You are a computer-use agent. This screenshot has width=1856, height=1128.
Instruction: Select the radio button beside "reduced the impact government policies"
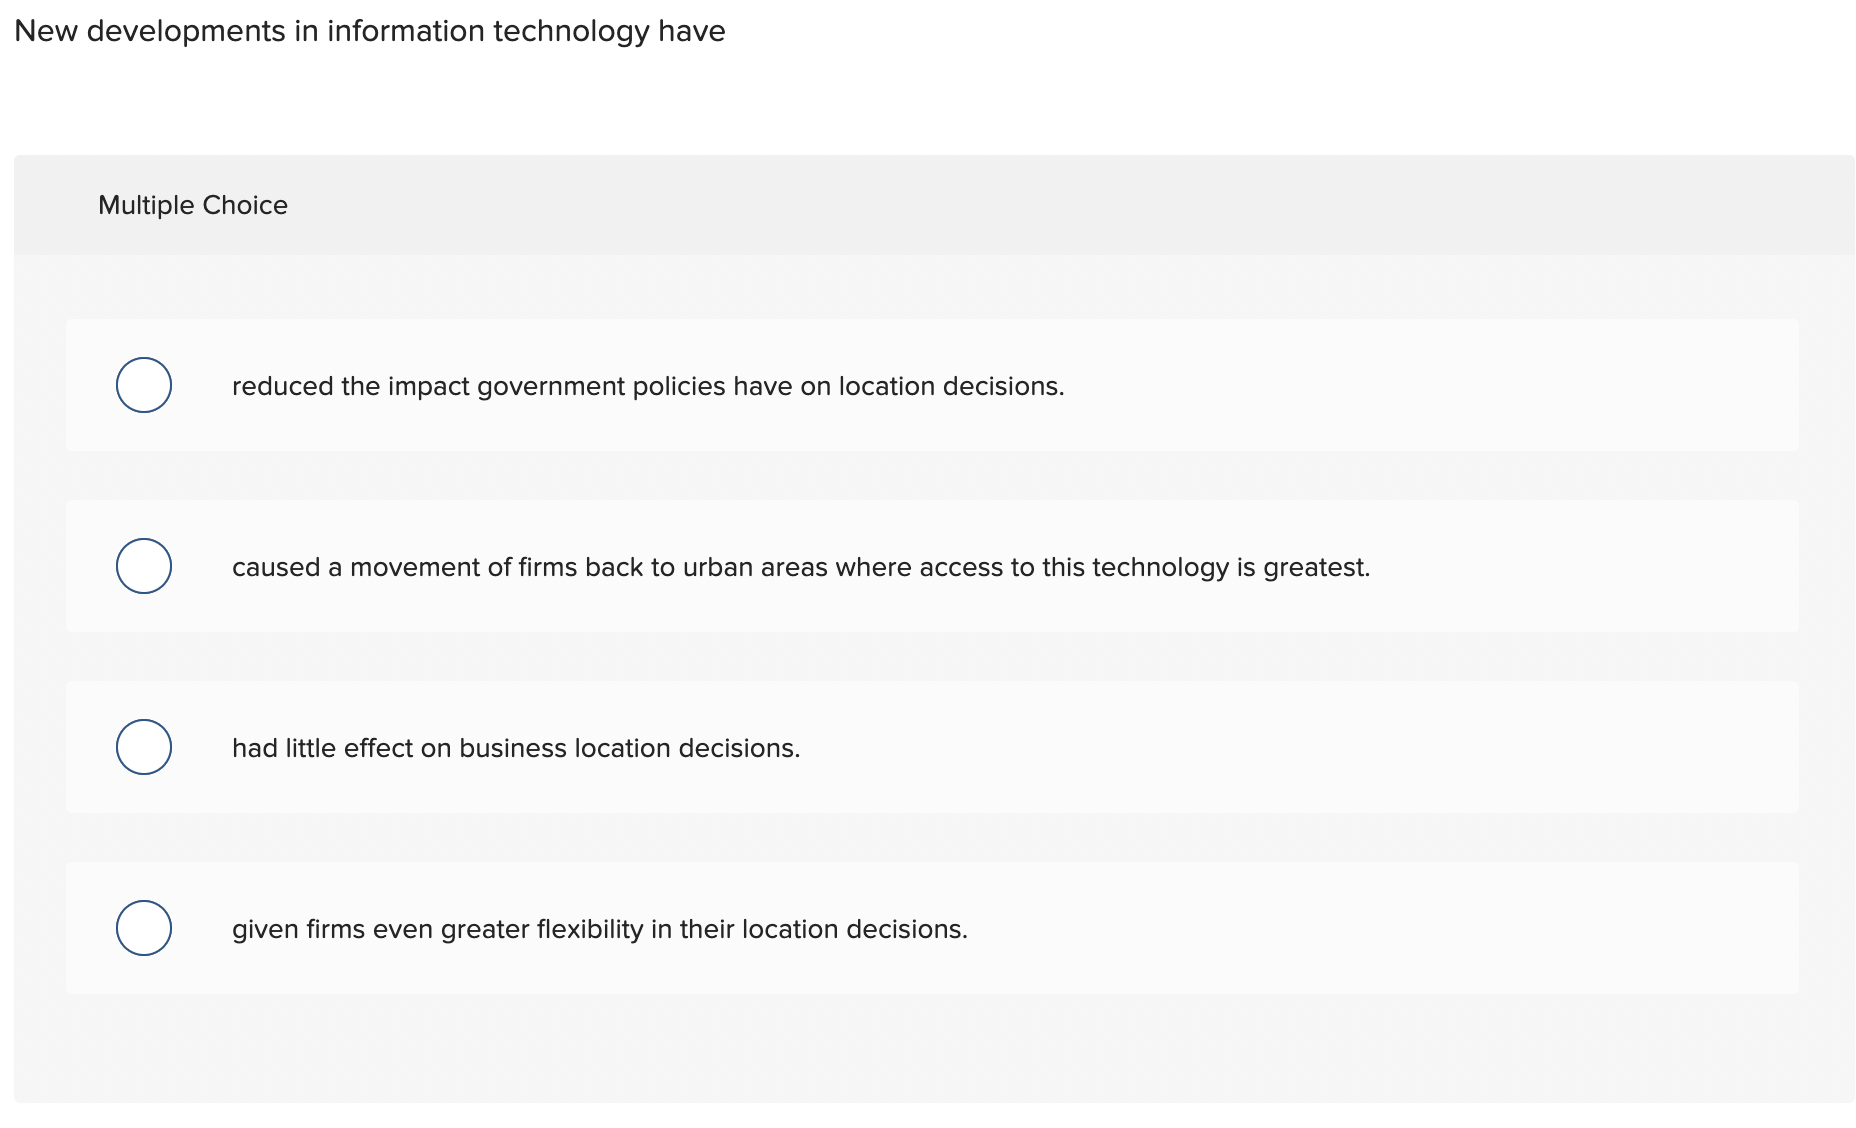pyautogui.click(x=144, y=385)
